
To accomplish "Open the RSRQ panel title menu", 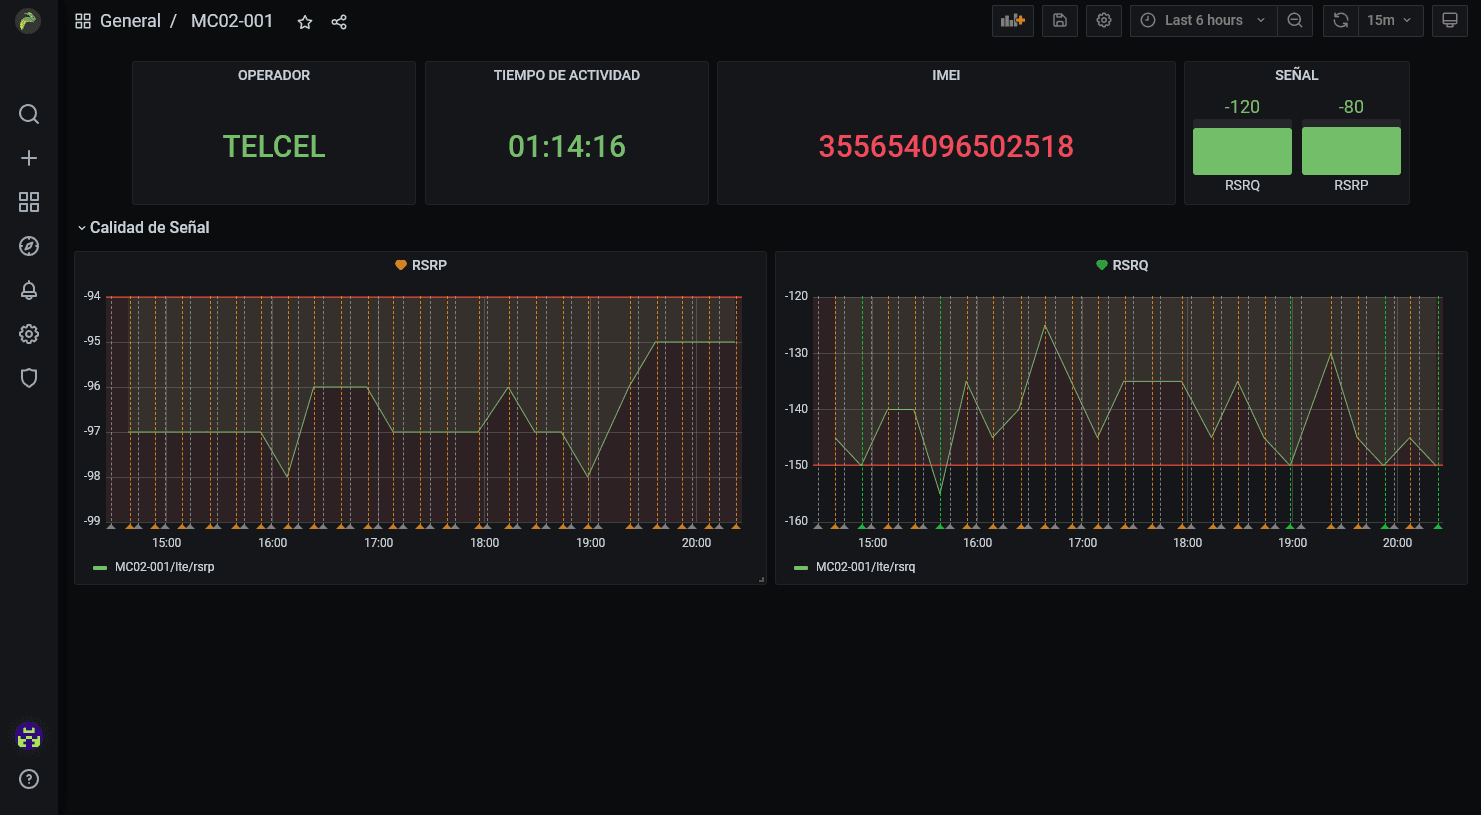I will [1130, 265].
